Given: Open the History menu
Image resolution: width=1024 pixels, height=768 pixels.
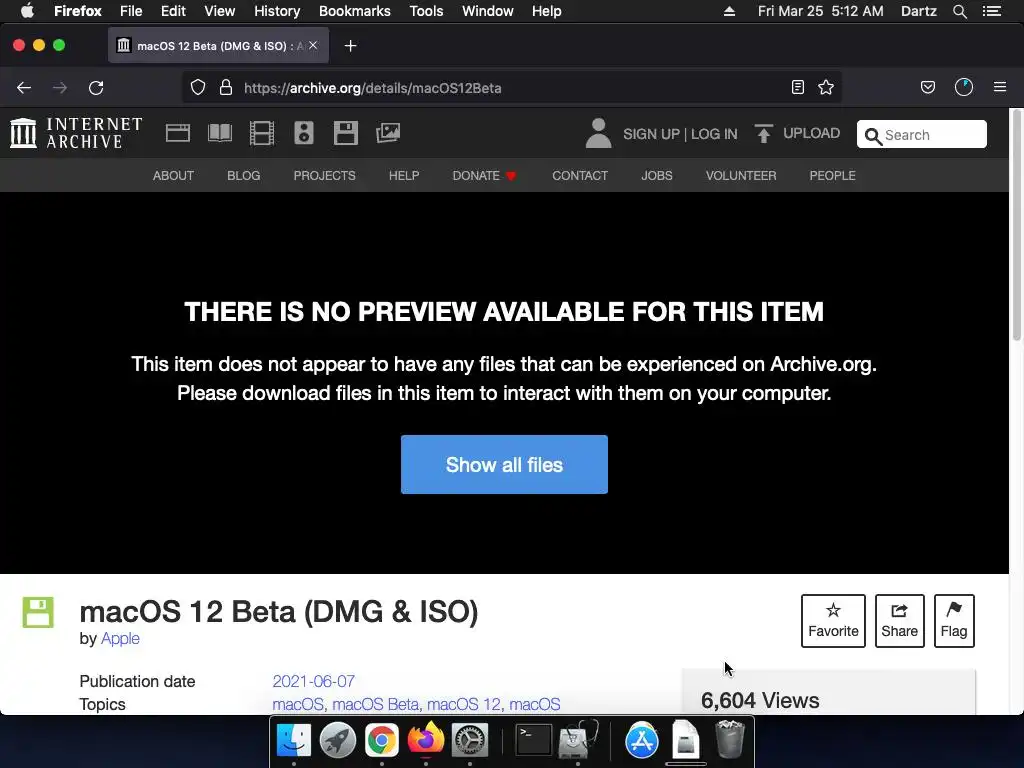Looking at the screenshot, I should pos(277,11).
